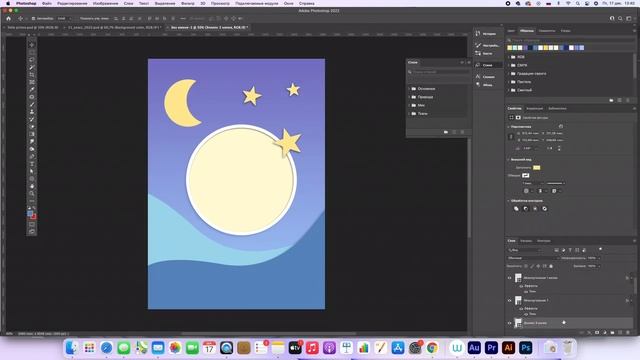Hide the Многоугольник 1 копия layer

[509, 278]
